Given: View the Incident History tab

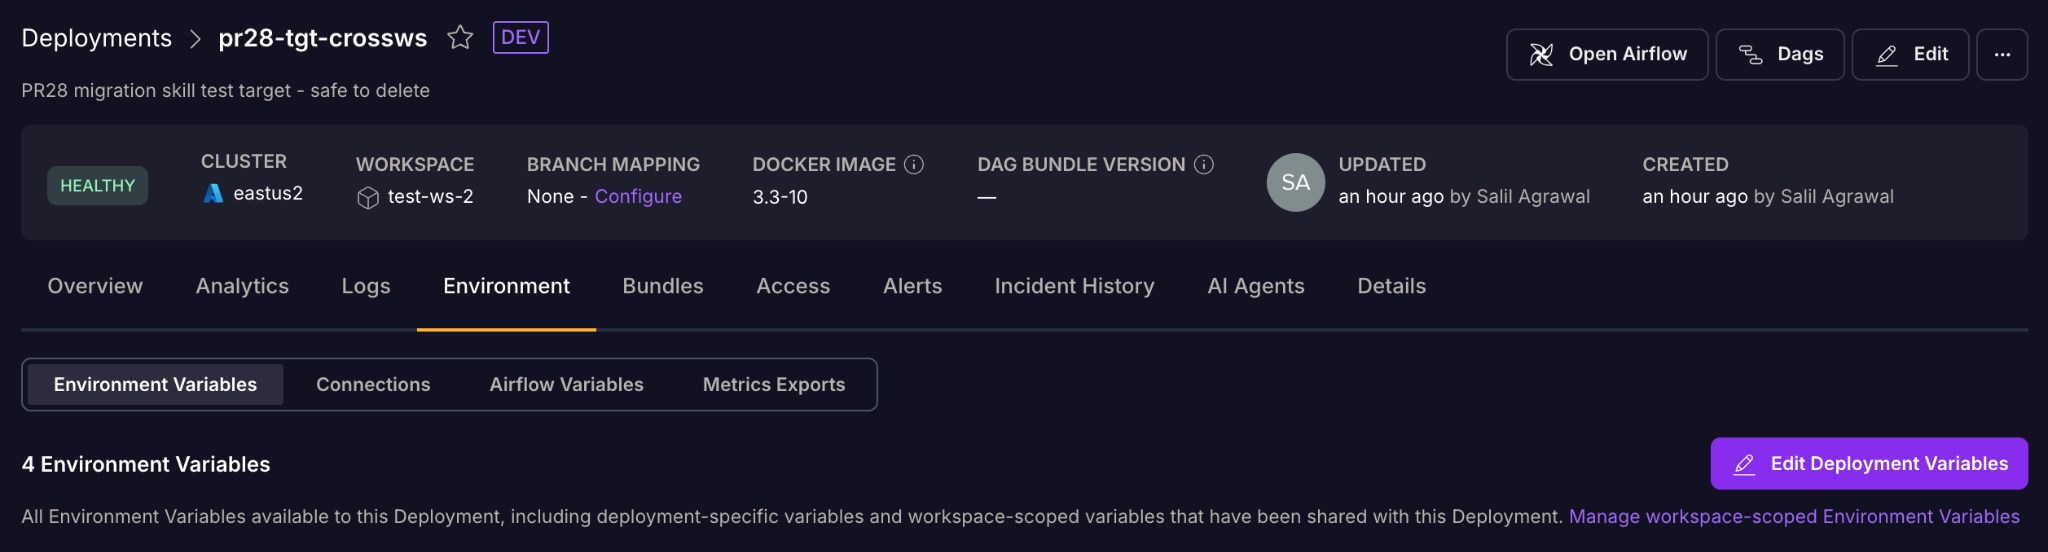Looking at the screenshot, I should pyautogui.click(x=1074, y=286).
